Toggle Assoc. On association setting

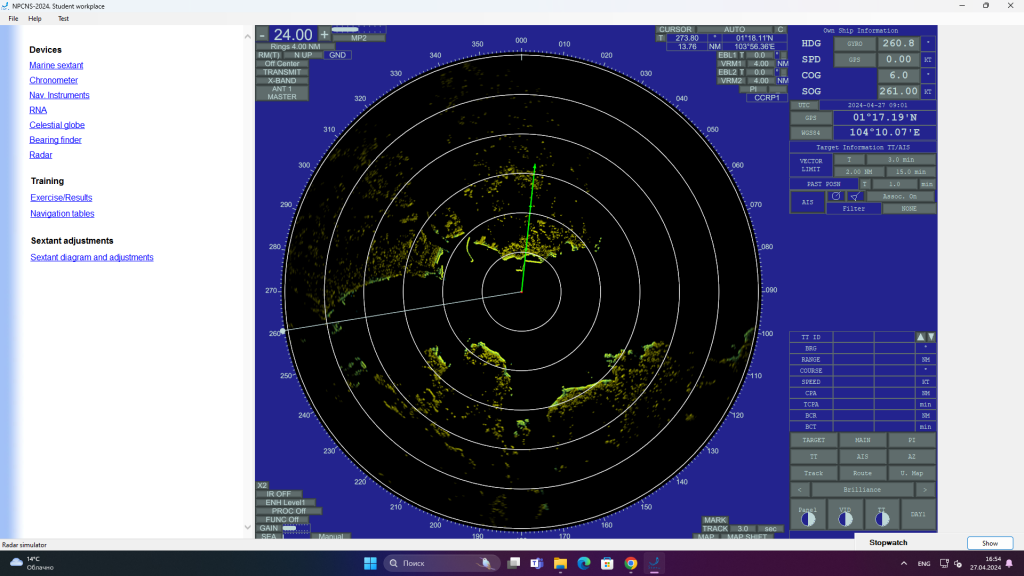pyautogui.click(x=899, y=196)
